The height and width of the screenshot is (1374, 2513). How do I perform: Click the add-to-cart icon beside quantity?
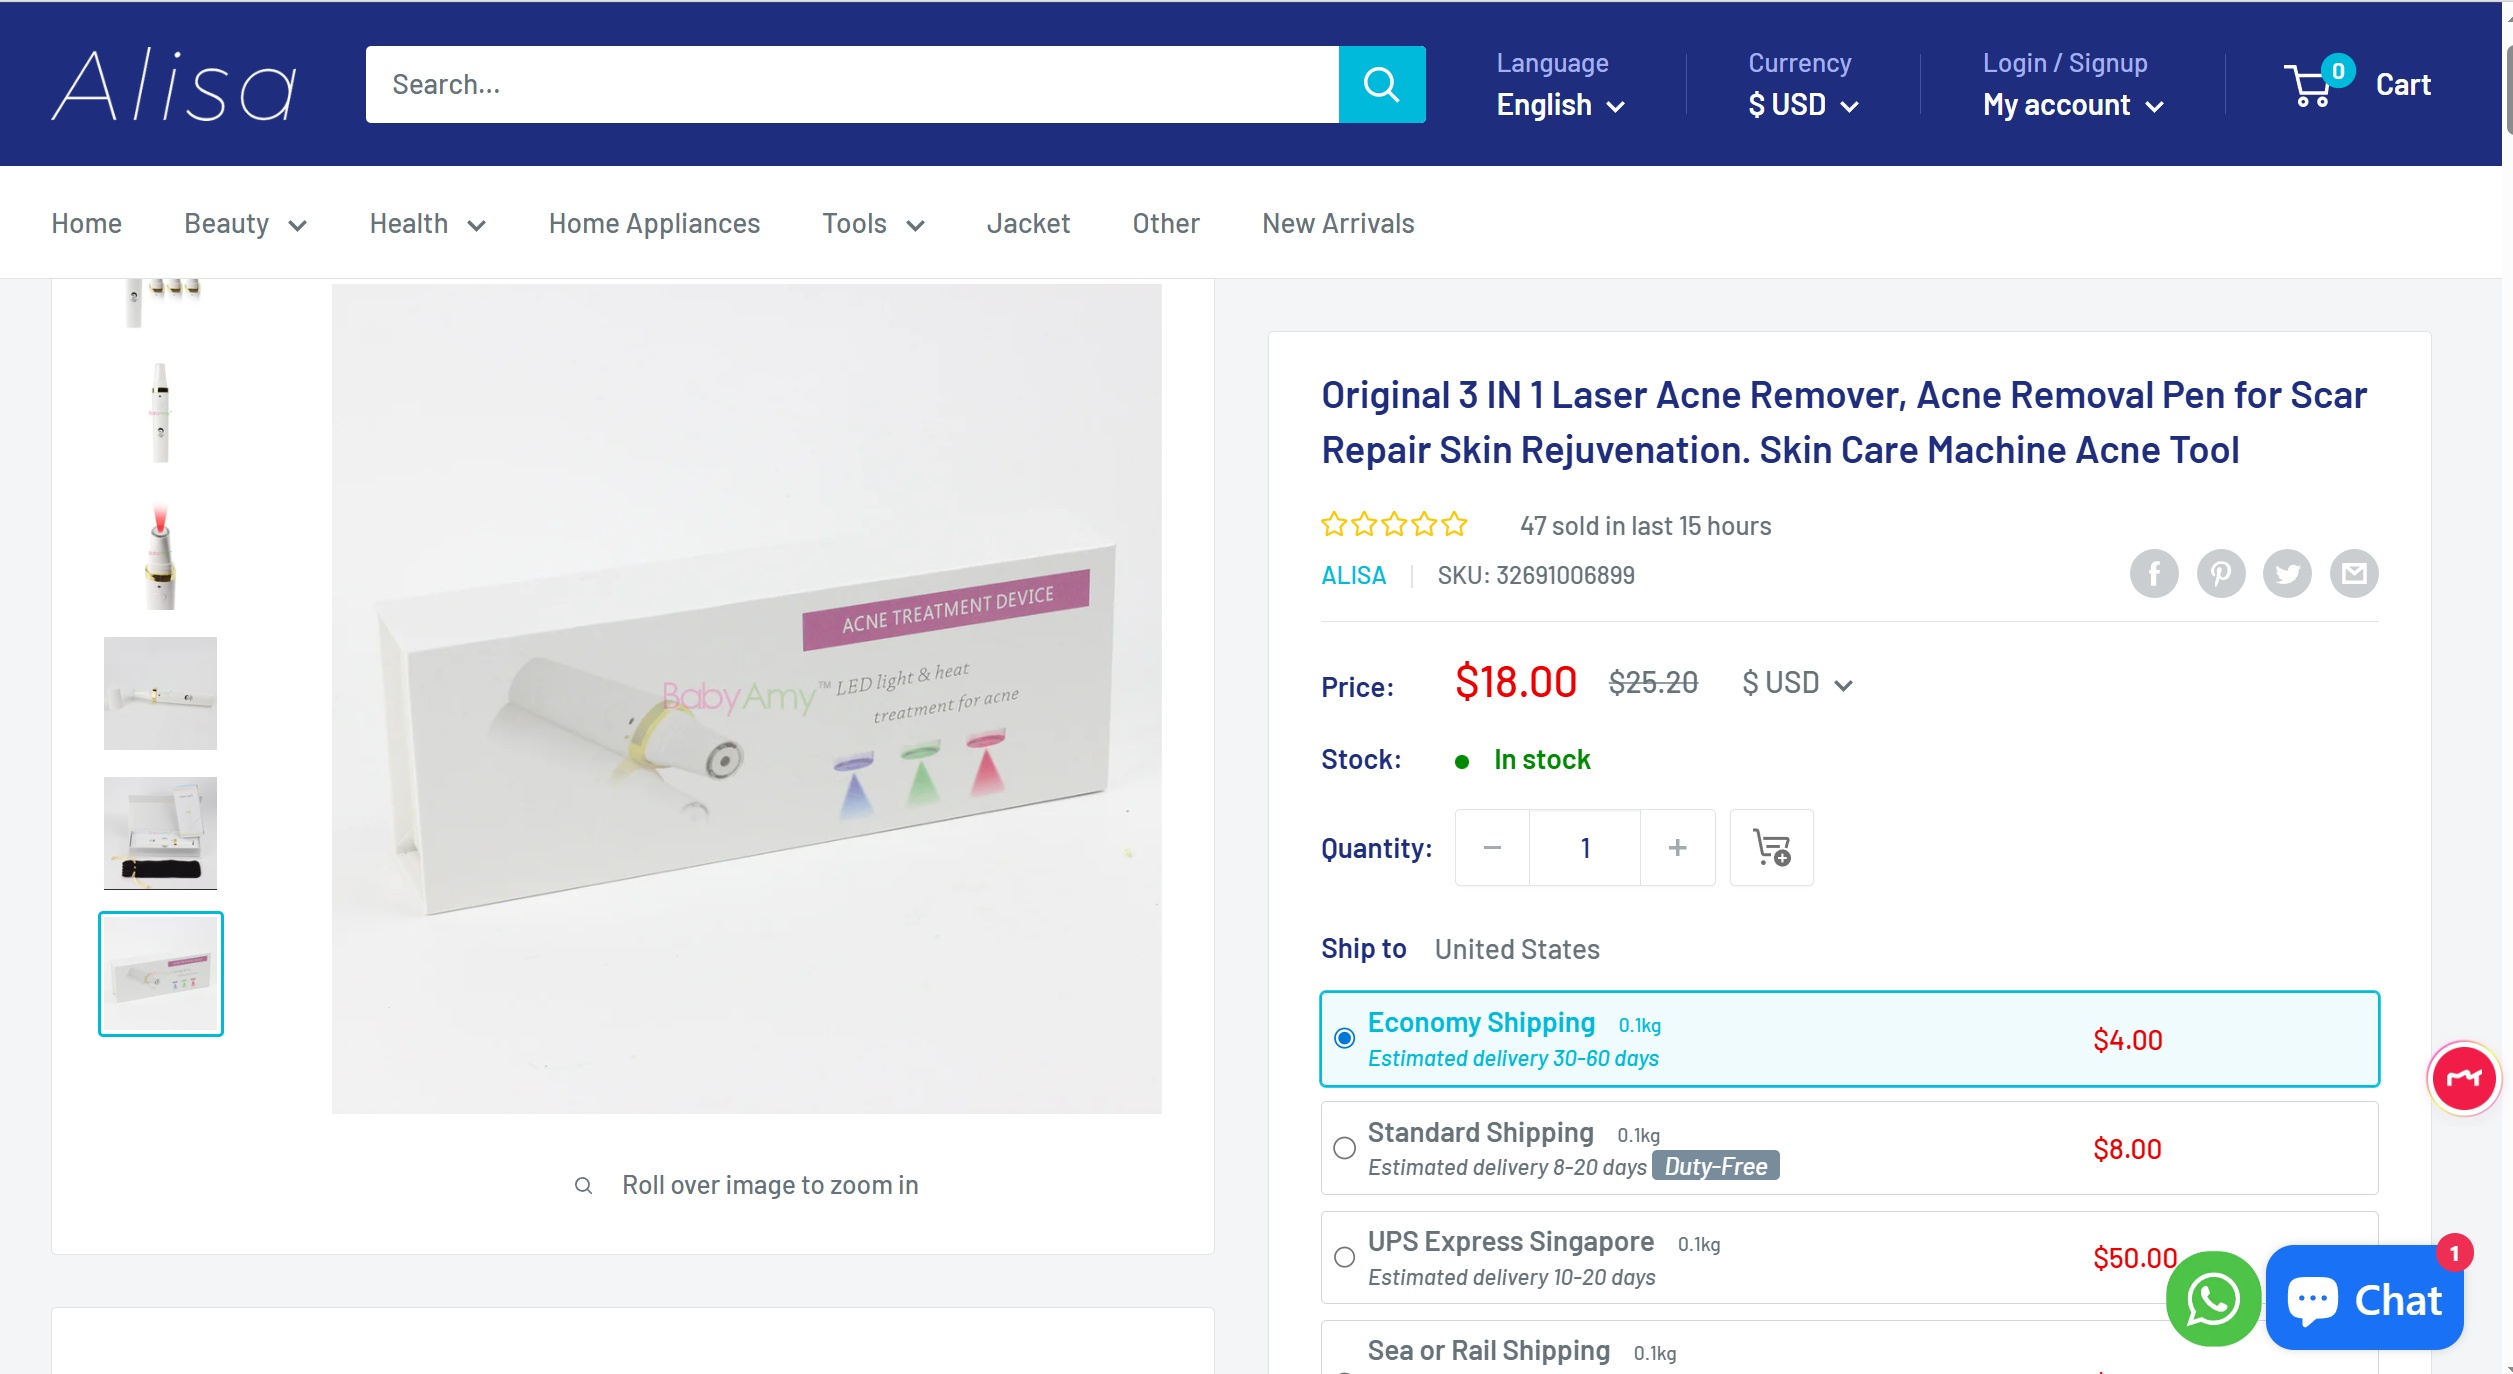[x=1771, y=848]
